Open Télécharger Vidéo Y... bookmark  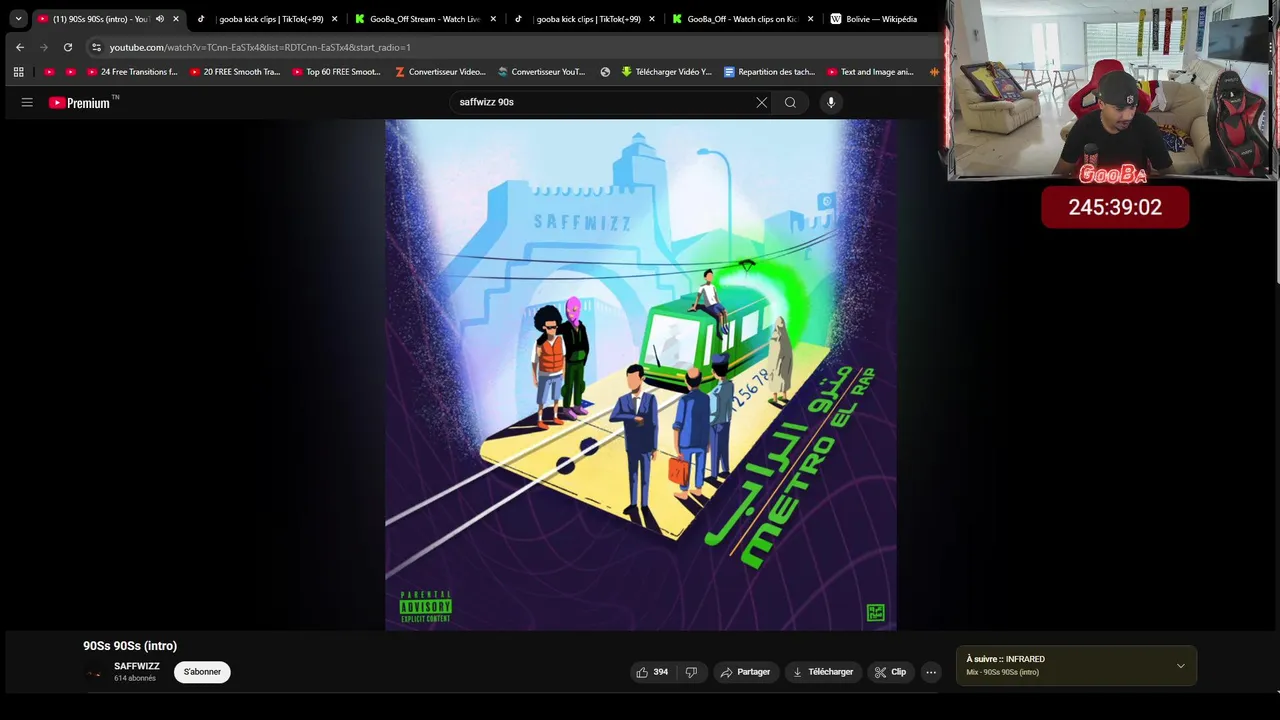(x=666, y=72)
